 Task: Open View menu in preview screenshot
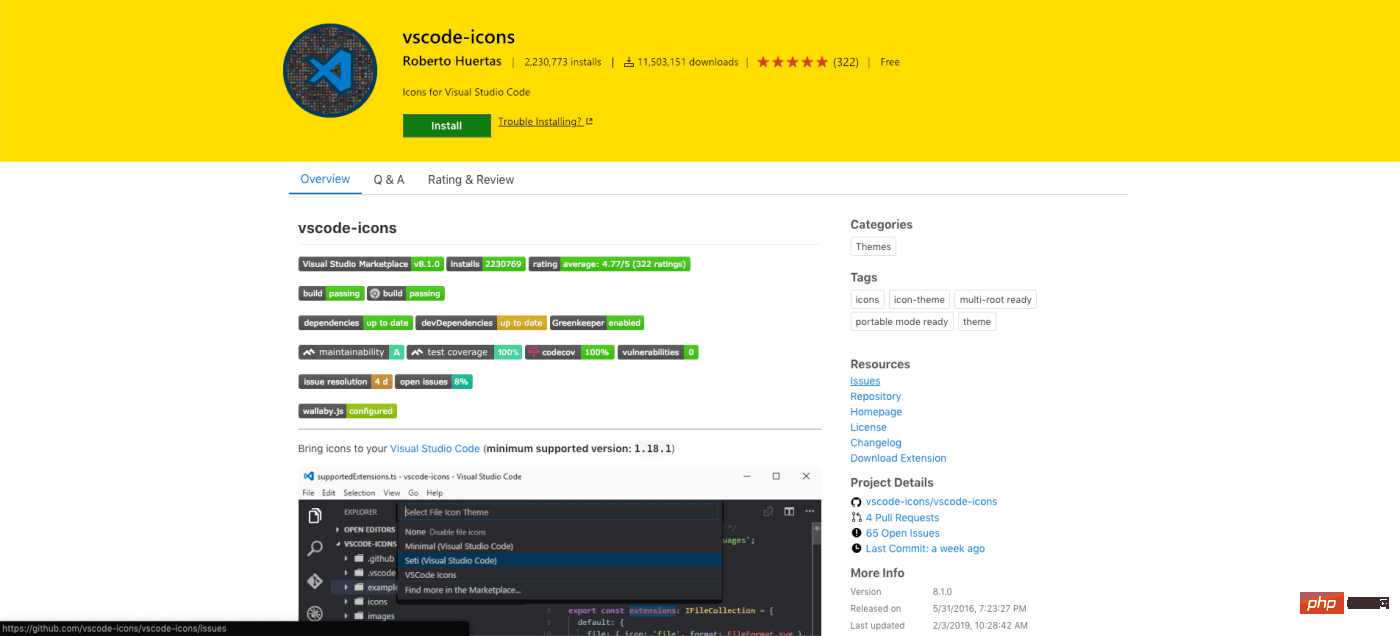[x=391, y=493]
